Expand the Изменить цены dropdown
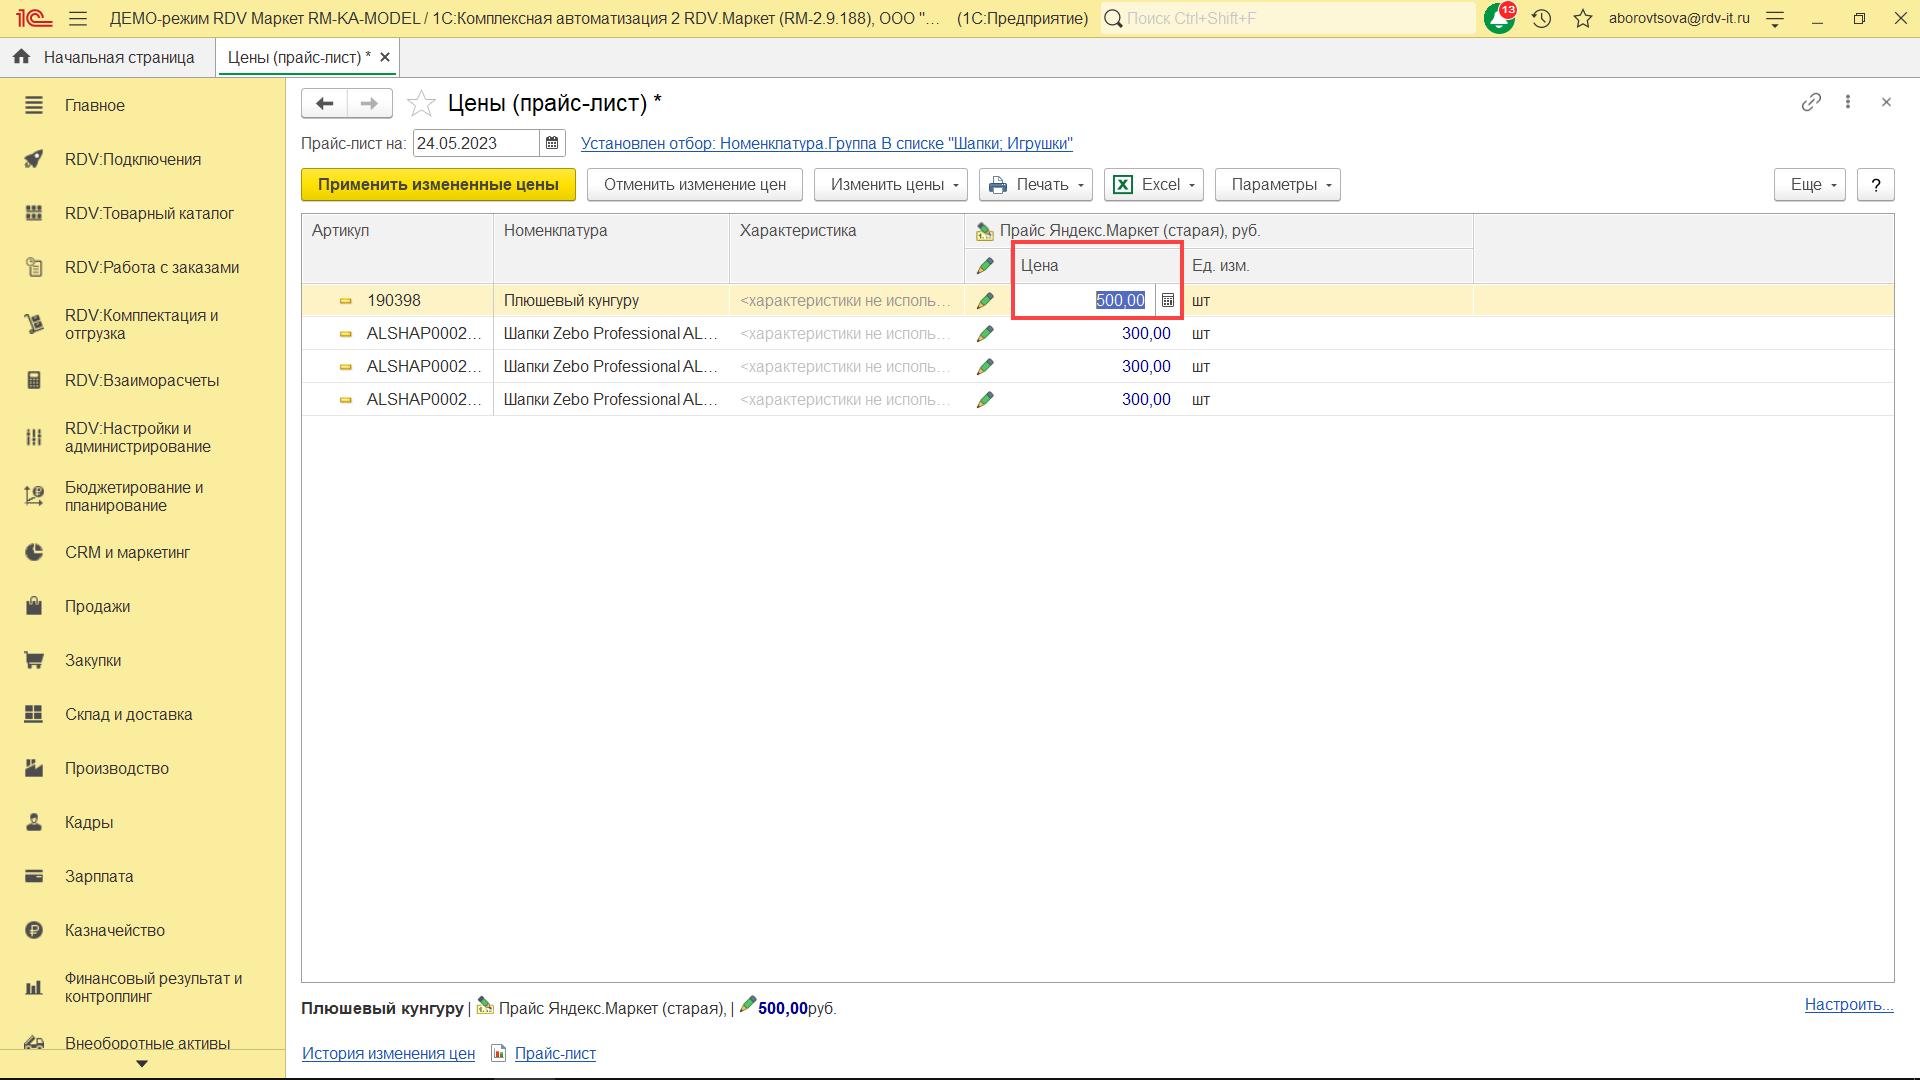The width and height of the screenshot is (1920, 1080). [x=890, y=184]
